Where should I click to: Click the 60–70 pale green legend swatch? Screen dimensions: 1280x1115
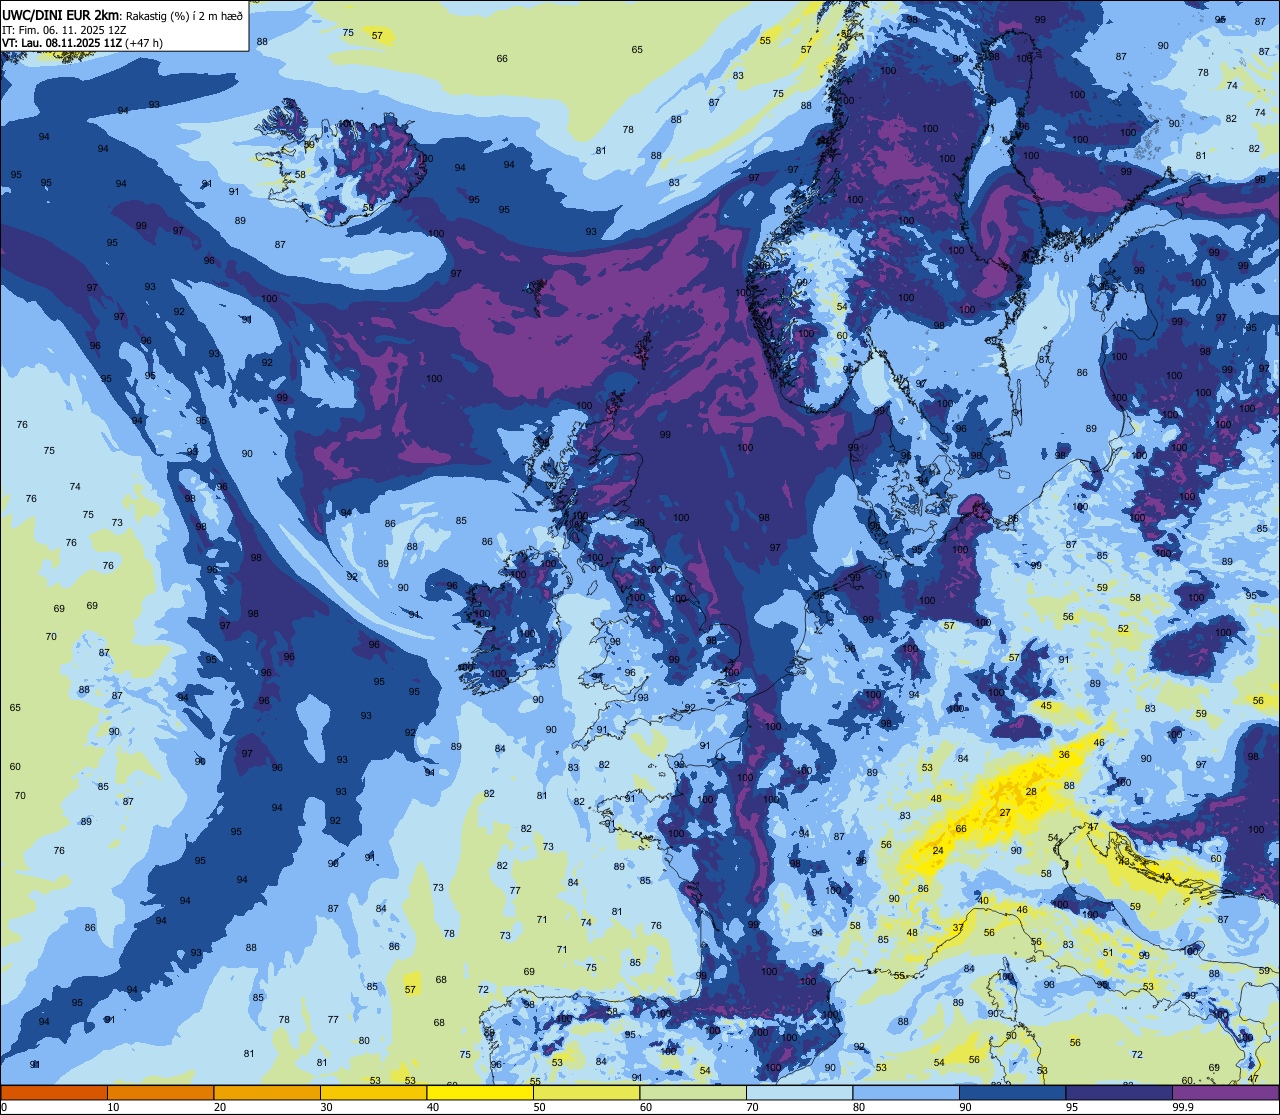(693, 1092)
